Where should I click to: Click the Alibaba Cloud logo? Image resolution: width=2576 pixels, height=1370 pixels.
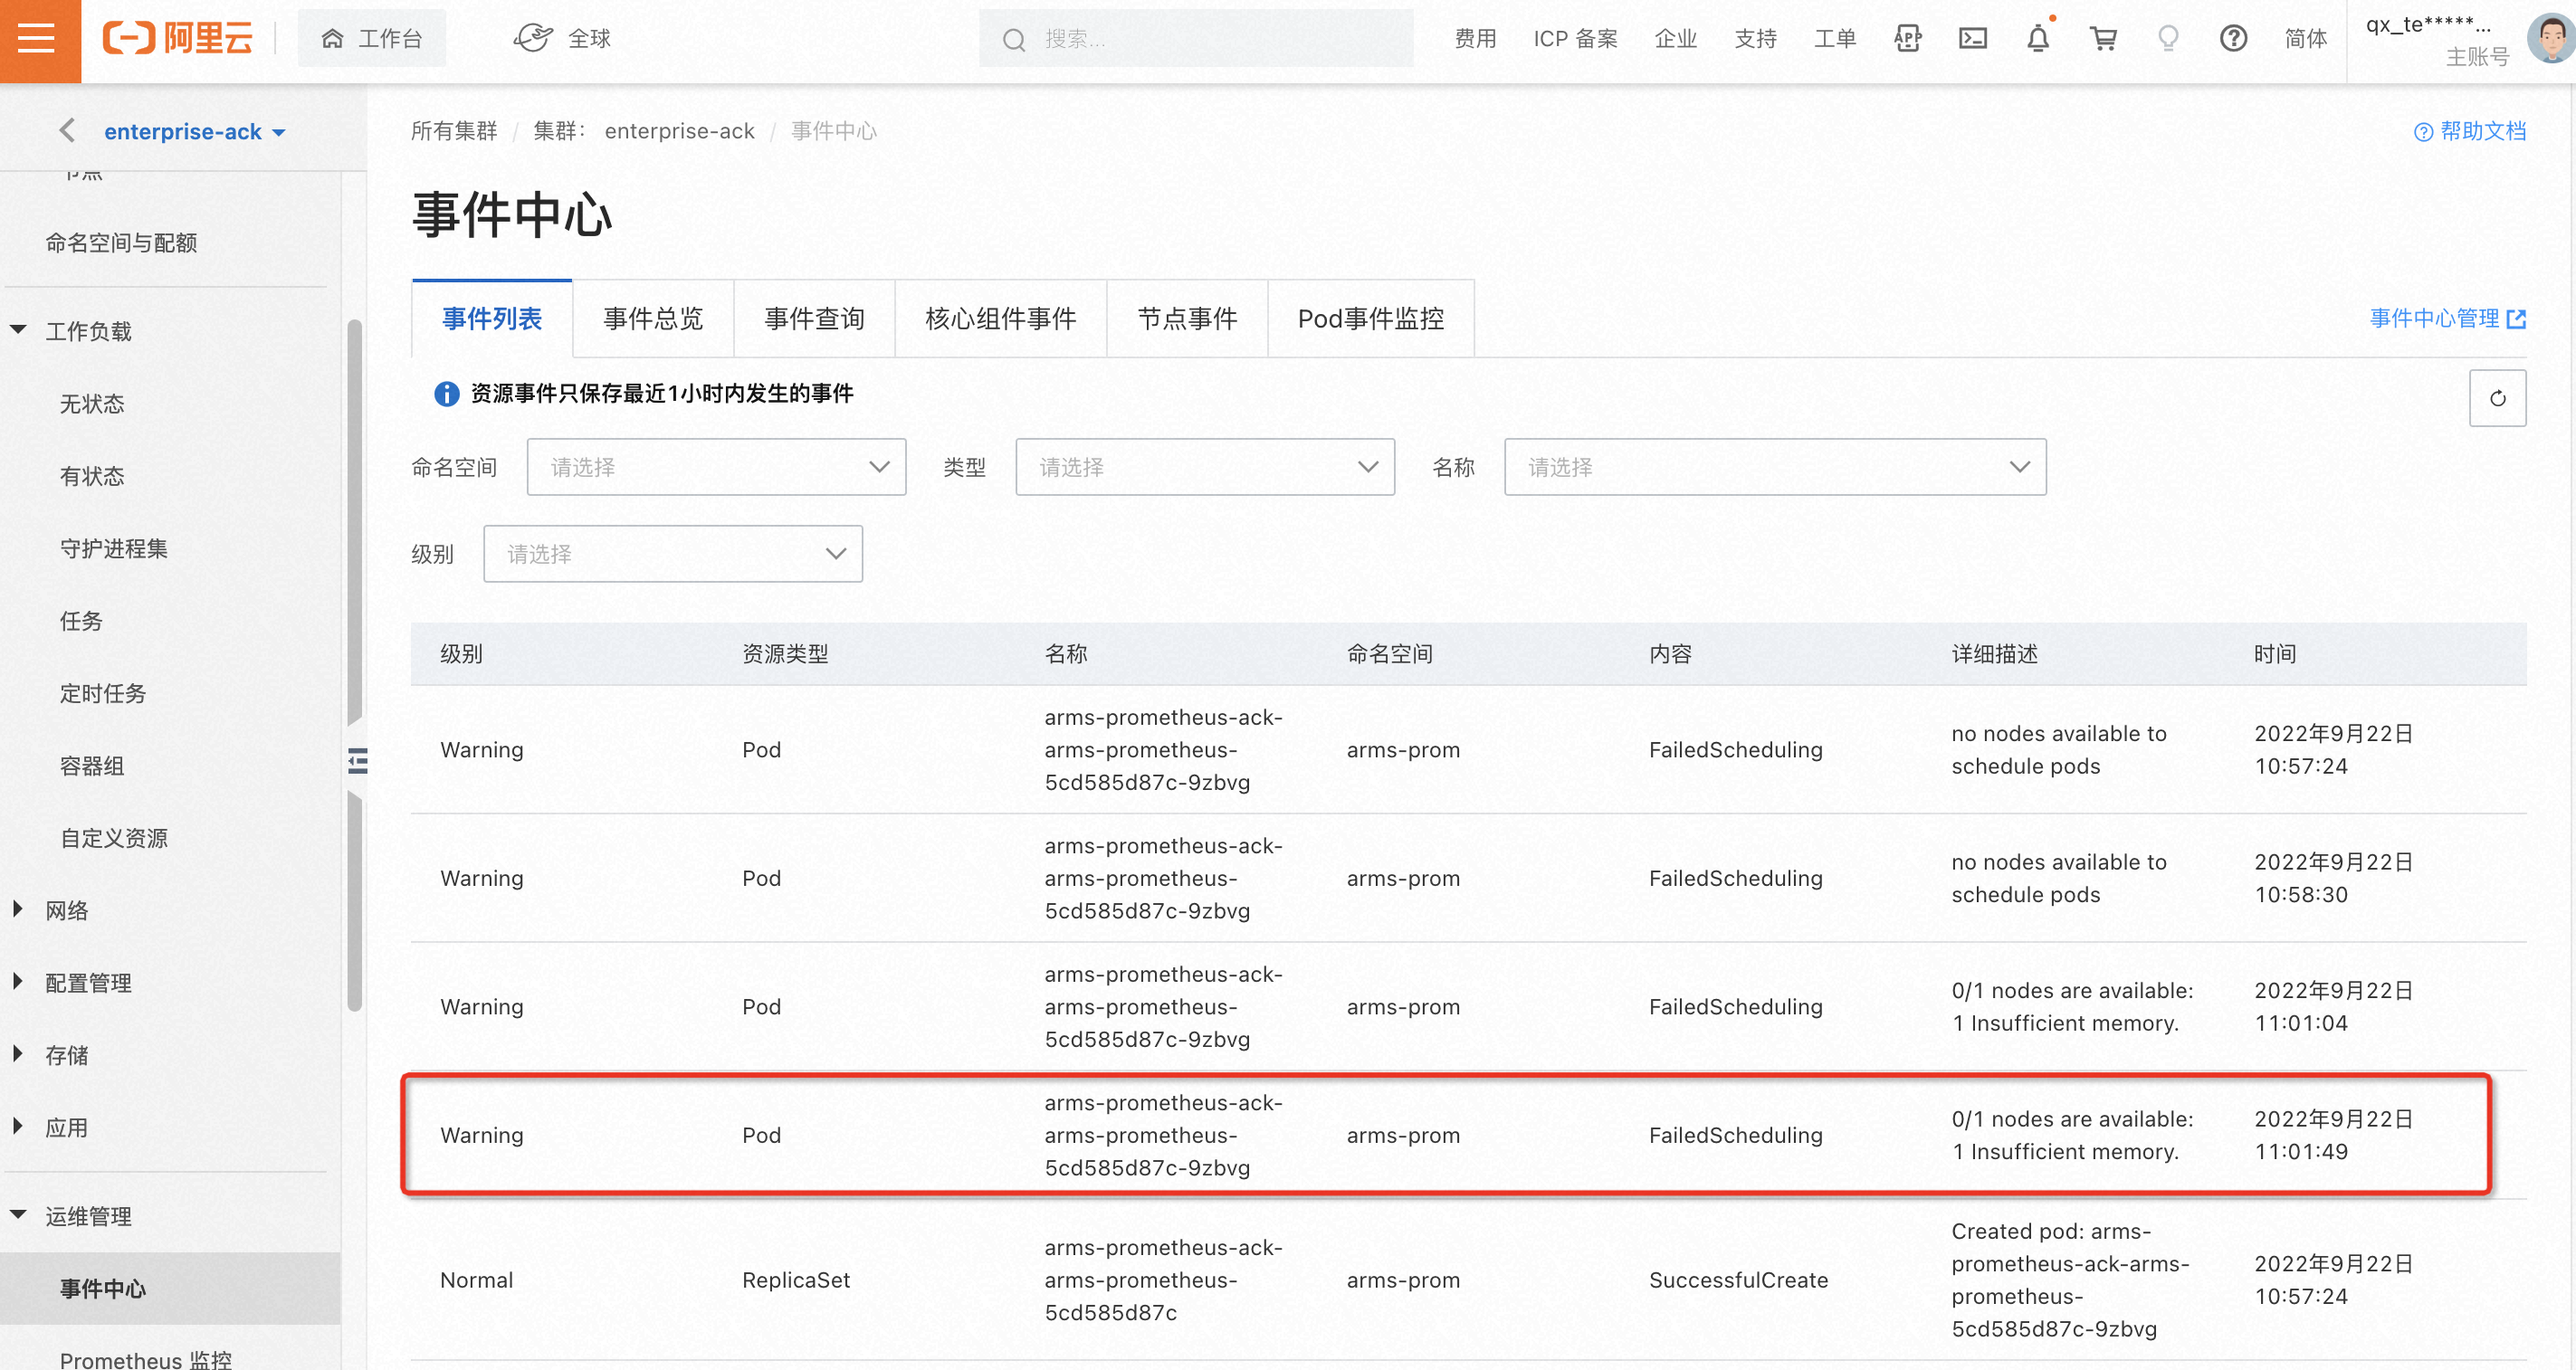pyautogui.click(x=177, y=39)
